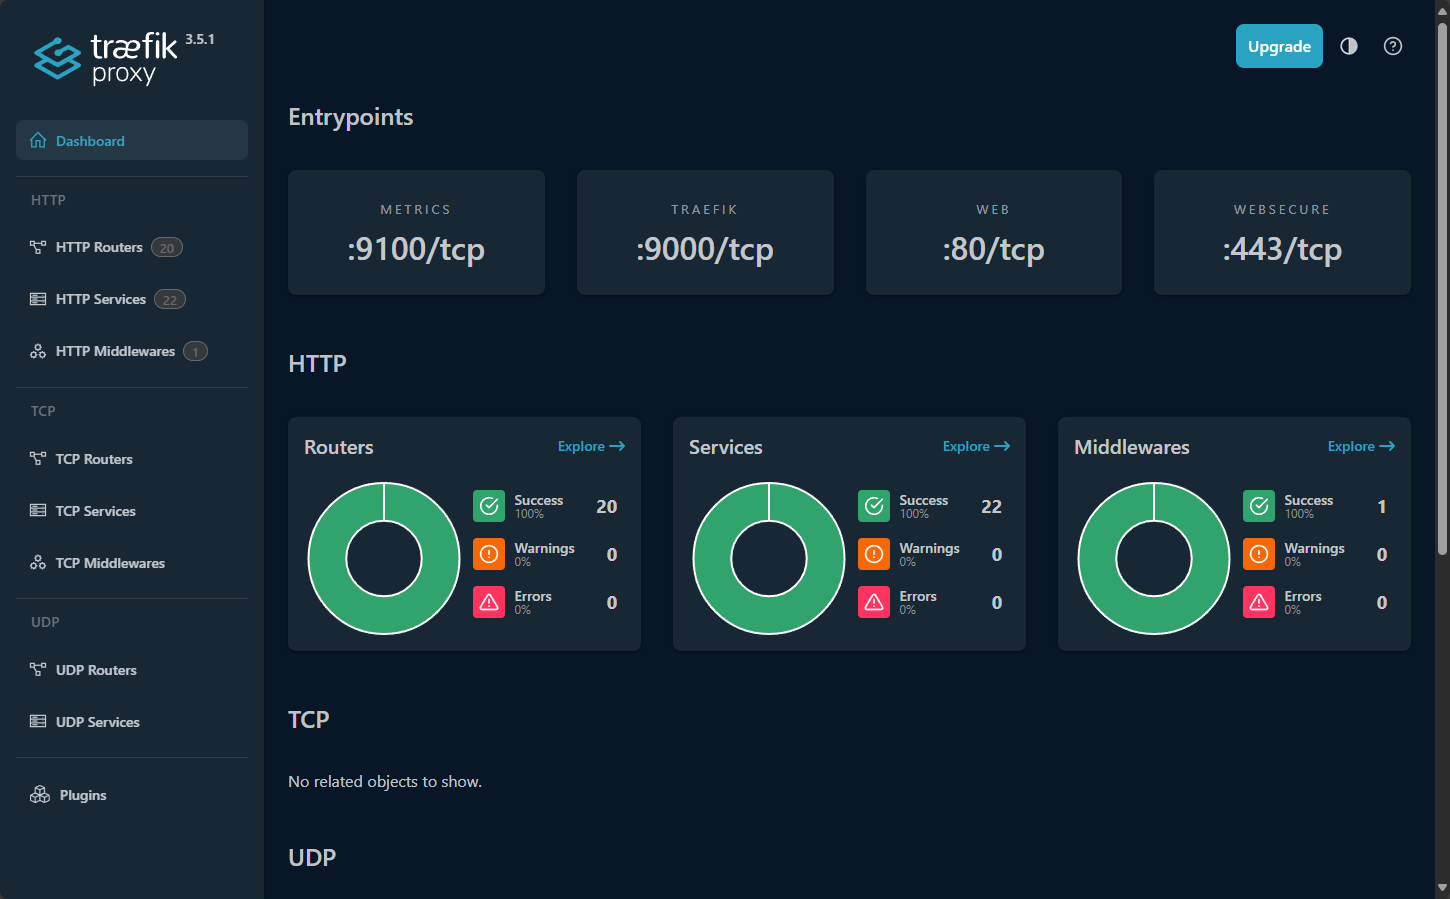Viewport: 1450px width, 899px height.
Task: Open TCP Services from the sidebar
Action: click(x=95, y=511)
